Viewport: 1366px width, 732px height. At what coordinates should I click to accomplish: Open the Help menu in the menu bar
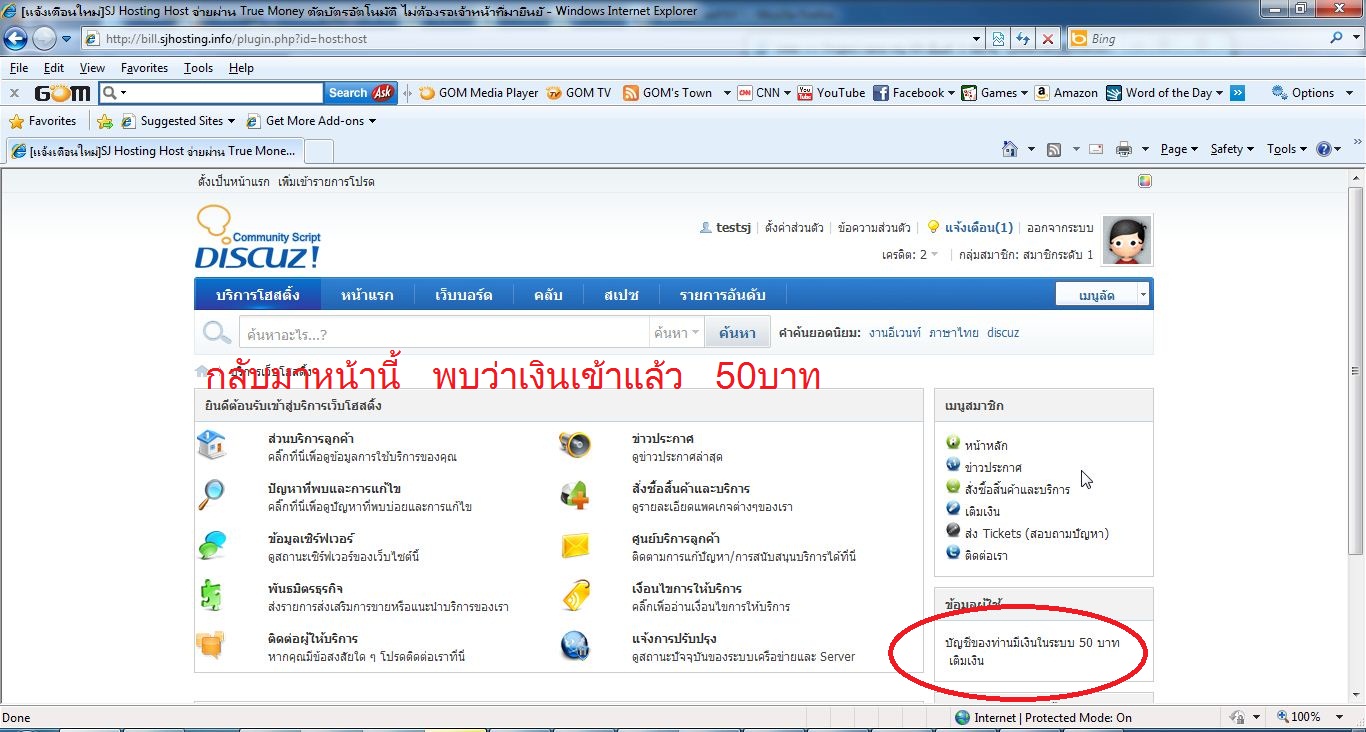tap(241, 68)
